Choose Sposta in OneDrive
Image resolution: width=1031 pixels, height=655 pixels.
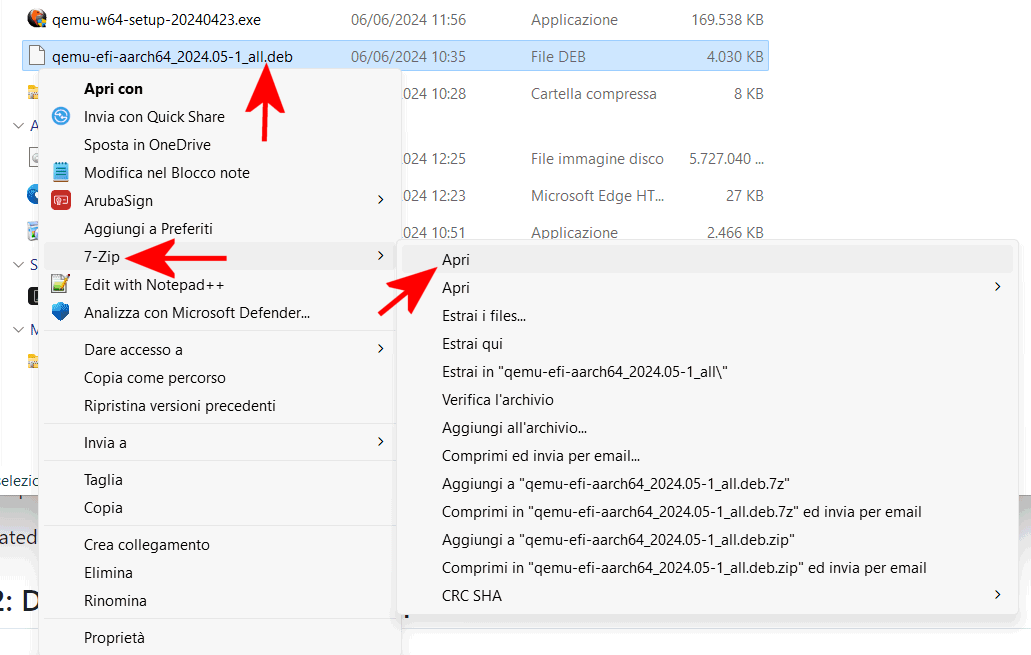[x=147, y=145]
